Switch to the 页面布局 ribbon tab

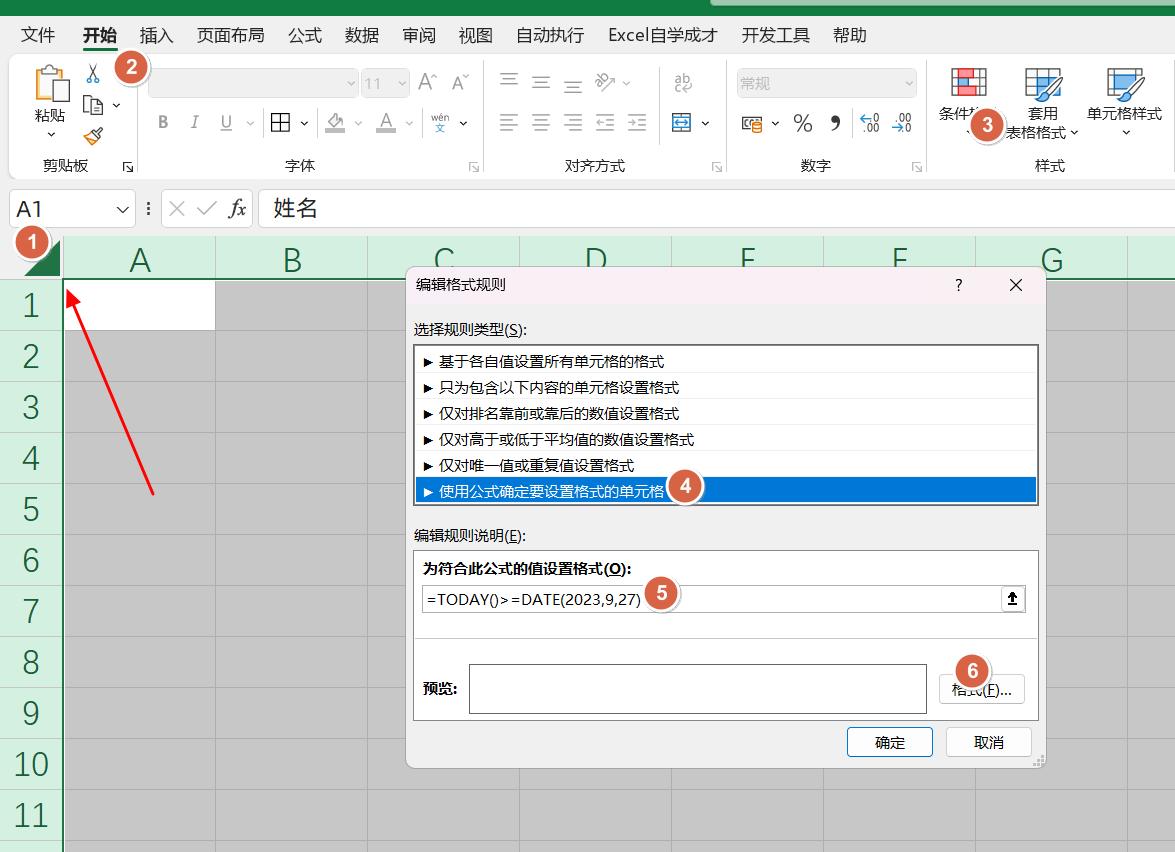230,35
